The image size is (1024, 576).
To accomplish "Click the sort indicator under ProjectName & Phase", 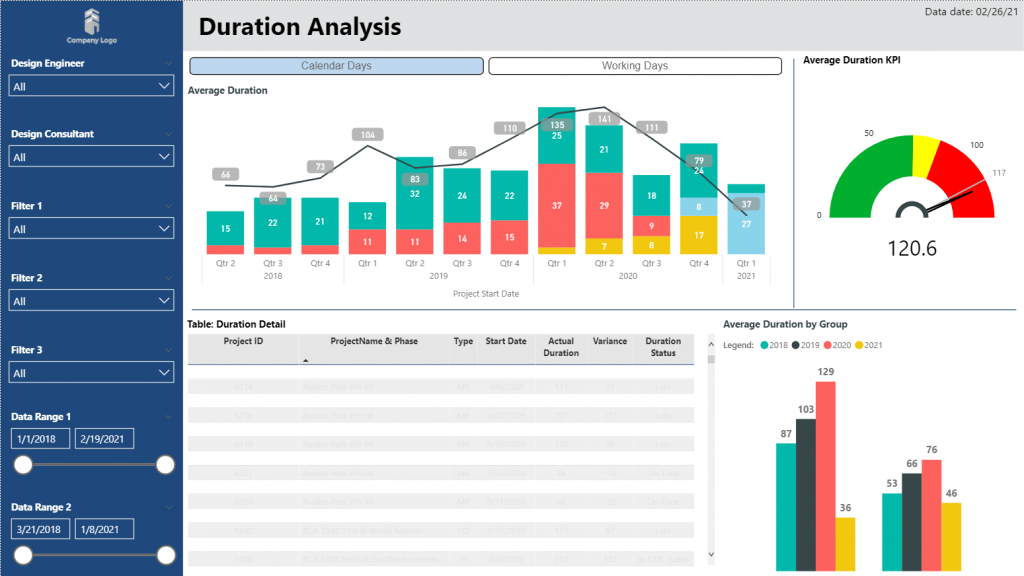I will 305,359.
